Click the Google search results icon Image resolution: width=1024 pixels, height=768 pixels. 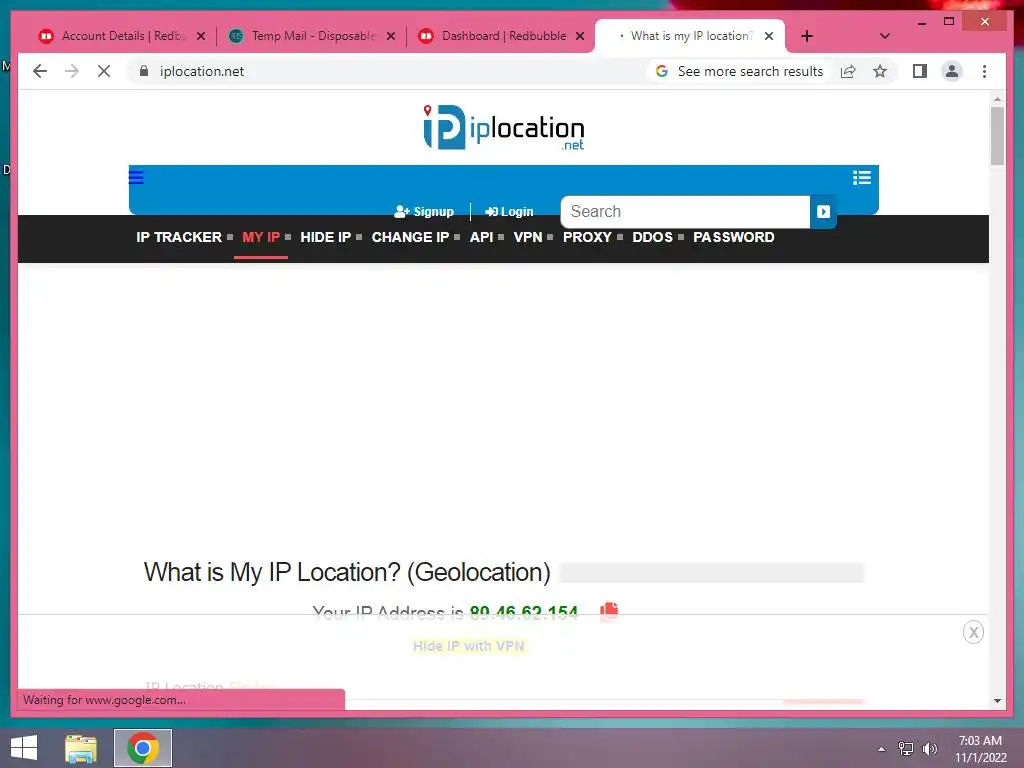click(662, 71)
